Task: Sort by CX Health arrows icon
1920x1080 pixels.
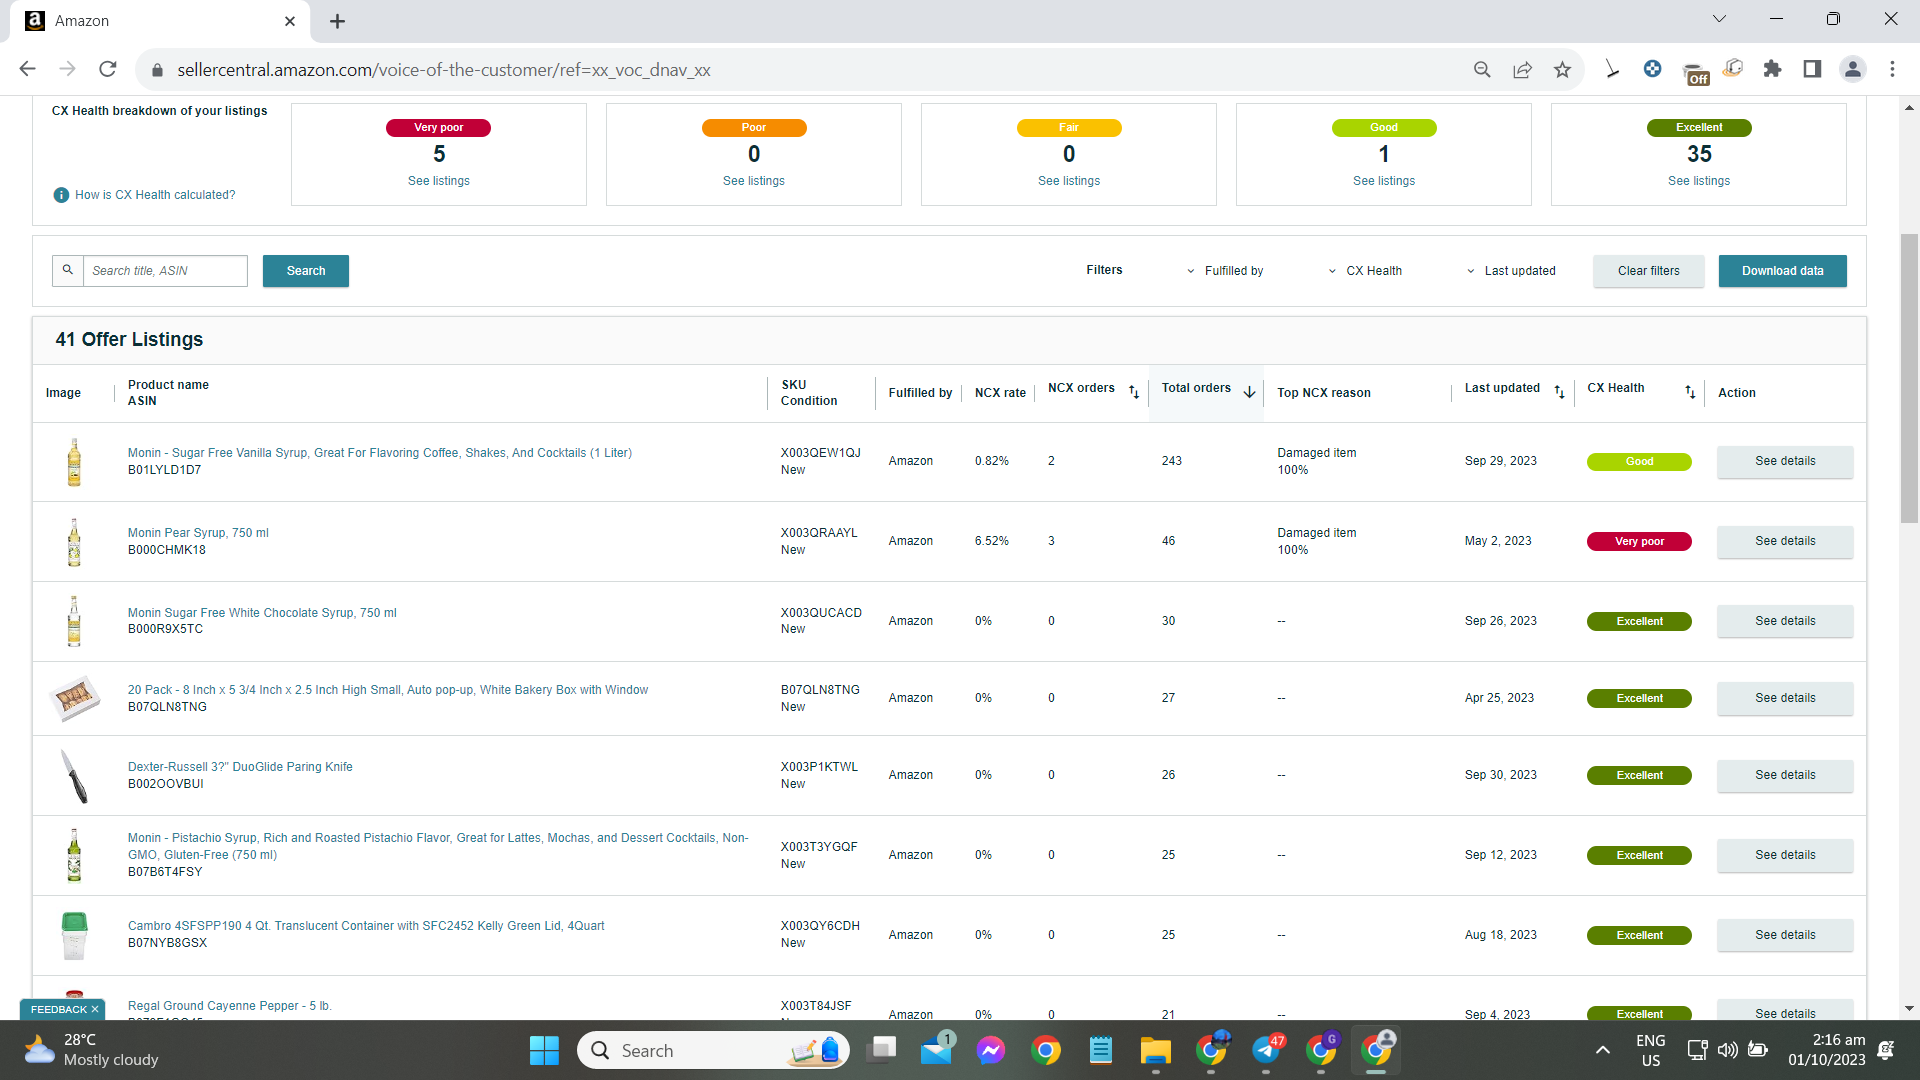Action: pyautogui.click(x=1690, y=392)
